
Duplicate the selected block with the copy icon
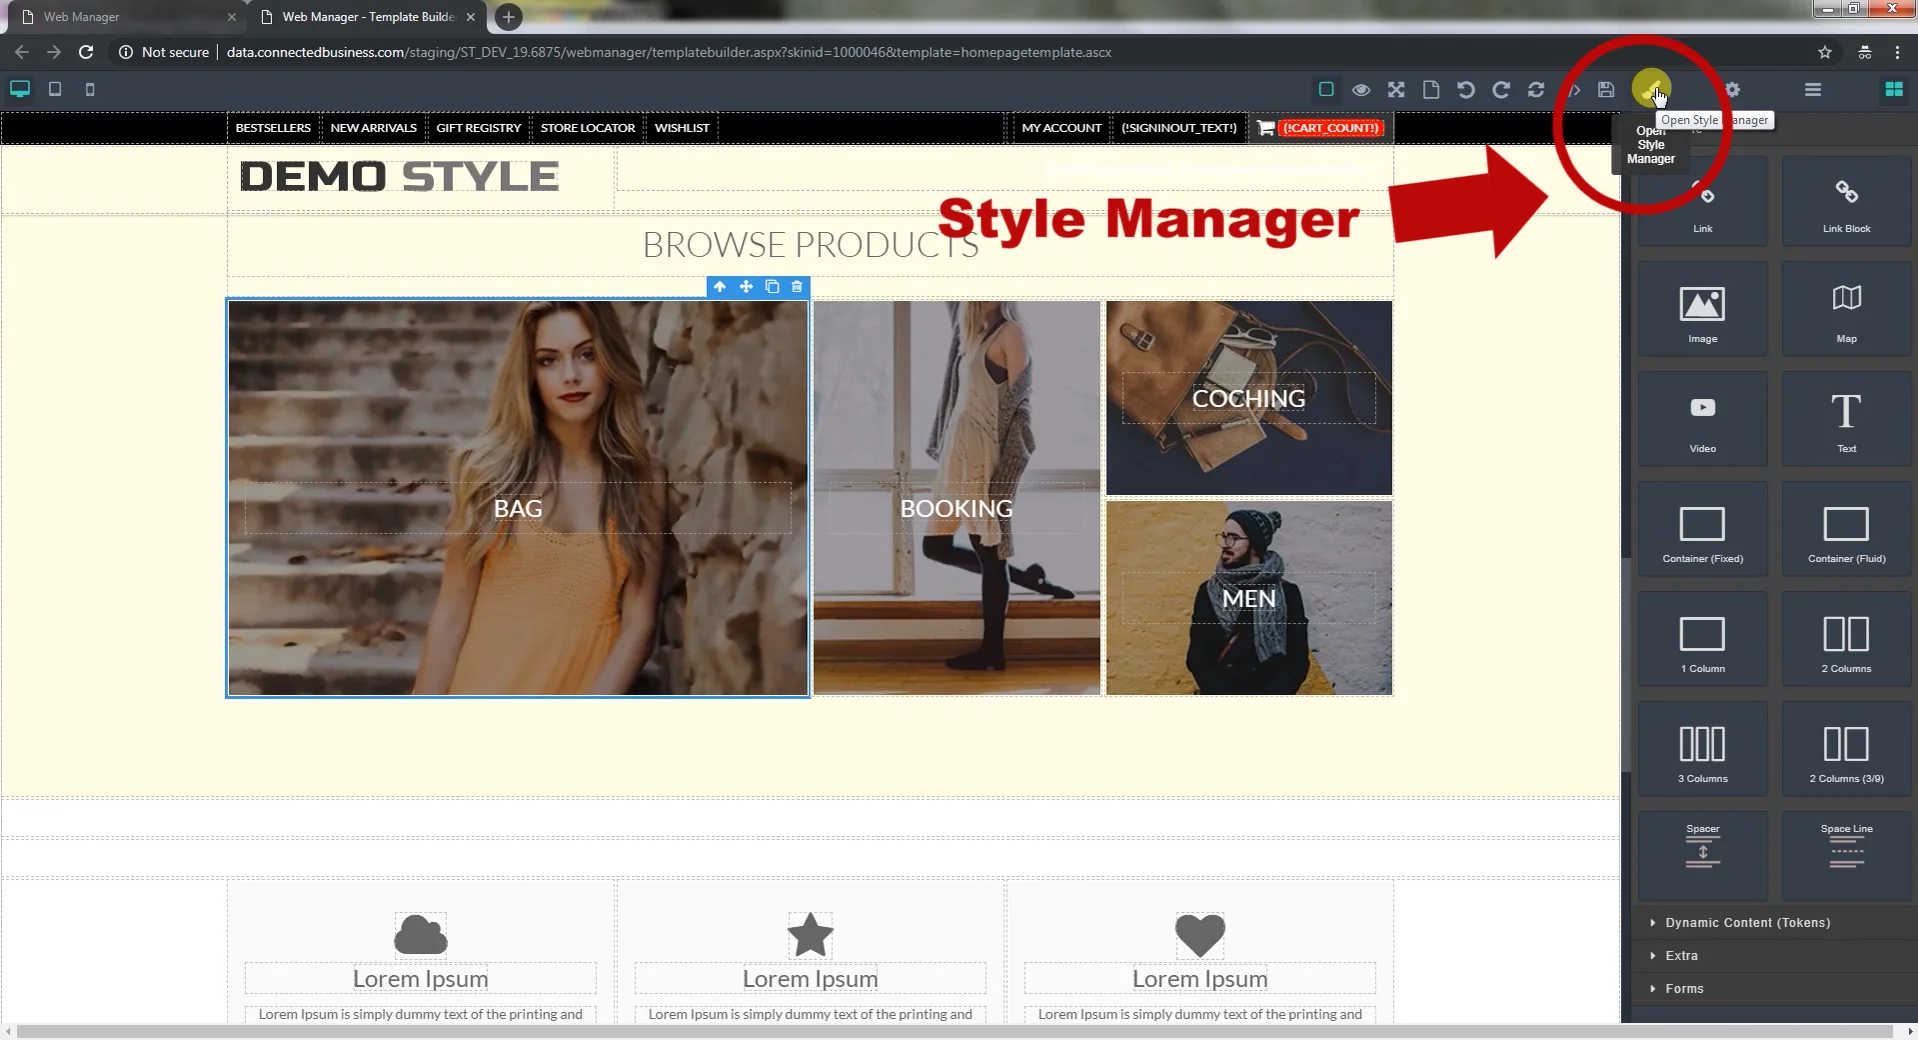click(771, 287)
